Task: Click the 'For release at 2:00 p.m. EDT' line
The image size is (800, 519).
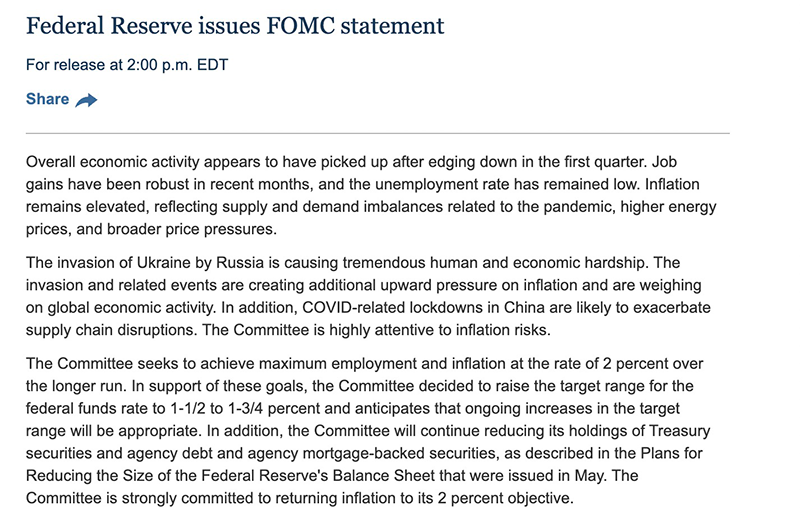Action: click(x=127, y=65)
